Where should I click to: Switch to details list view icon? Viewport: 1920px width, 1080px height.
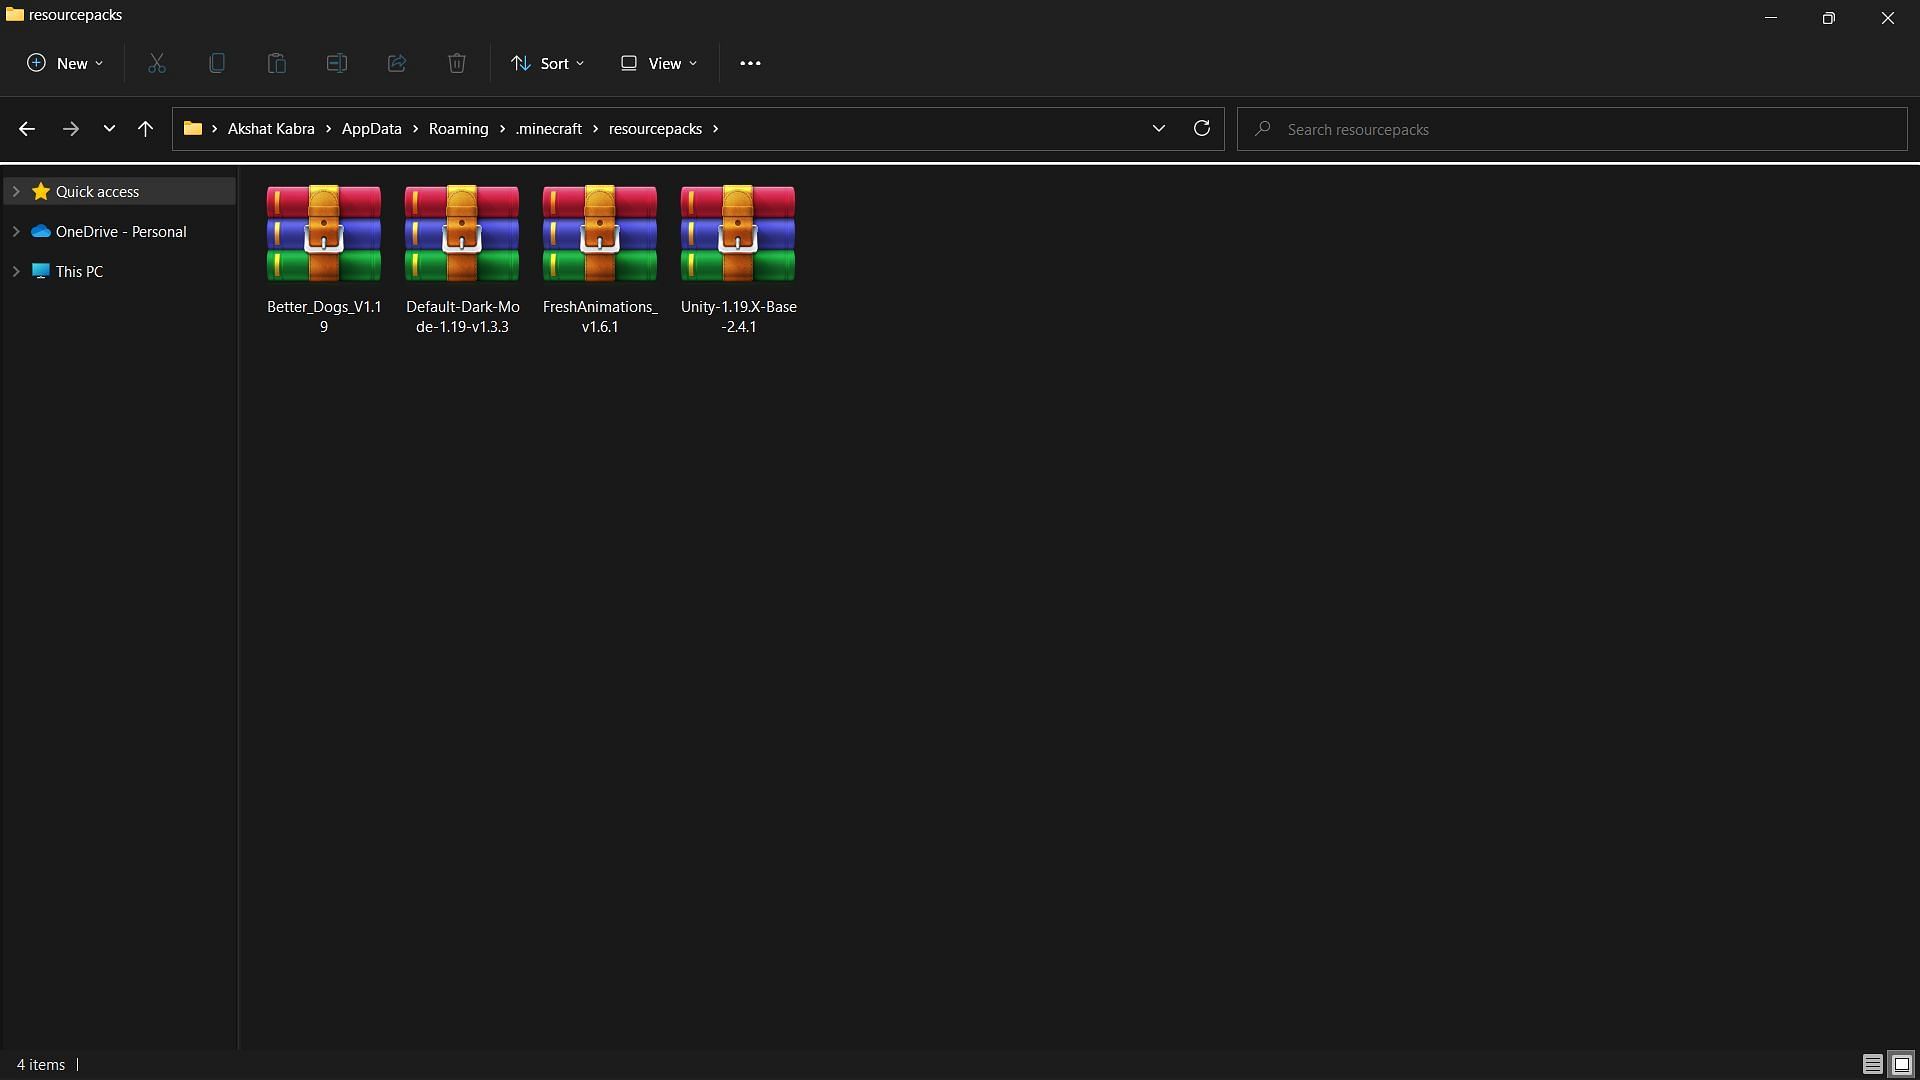pos(1872,1065)
